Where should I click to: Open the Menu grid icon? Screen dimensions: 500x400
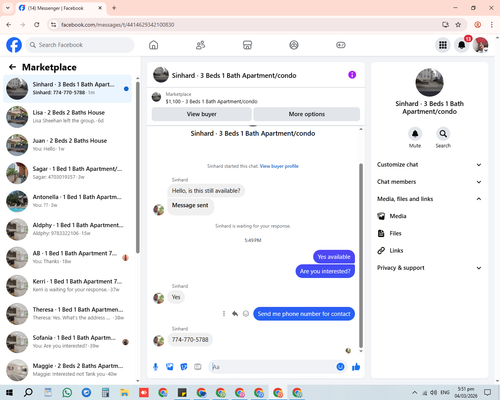coord(443,45)
